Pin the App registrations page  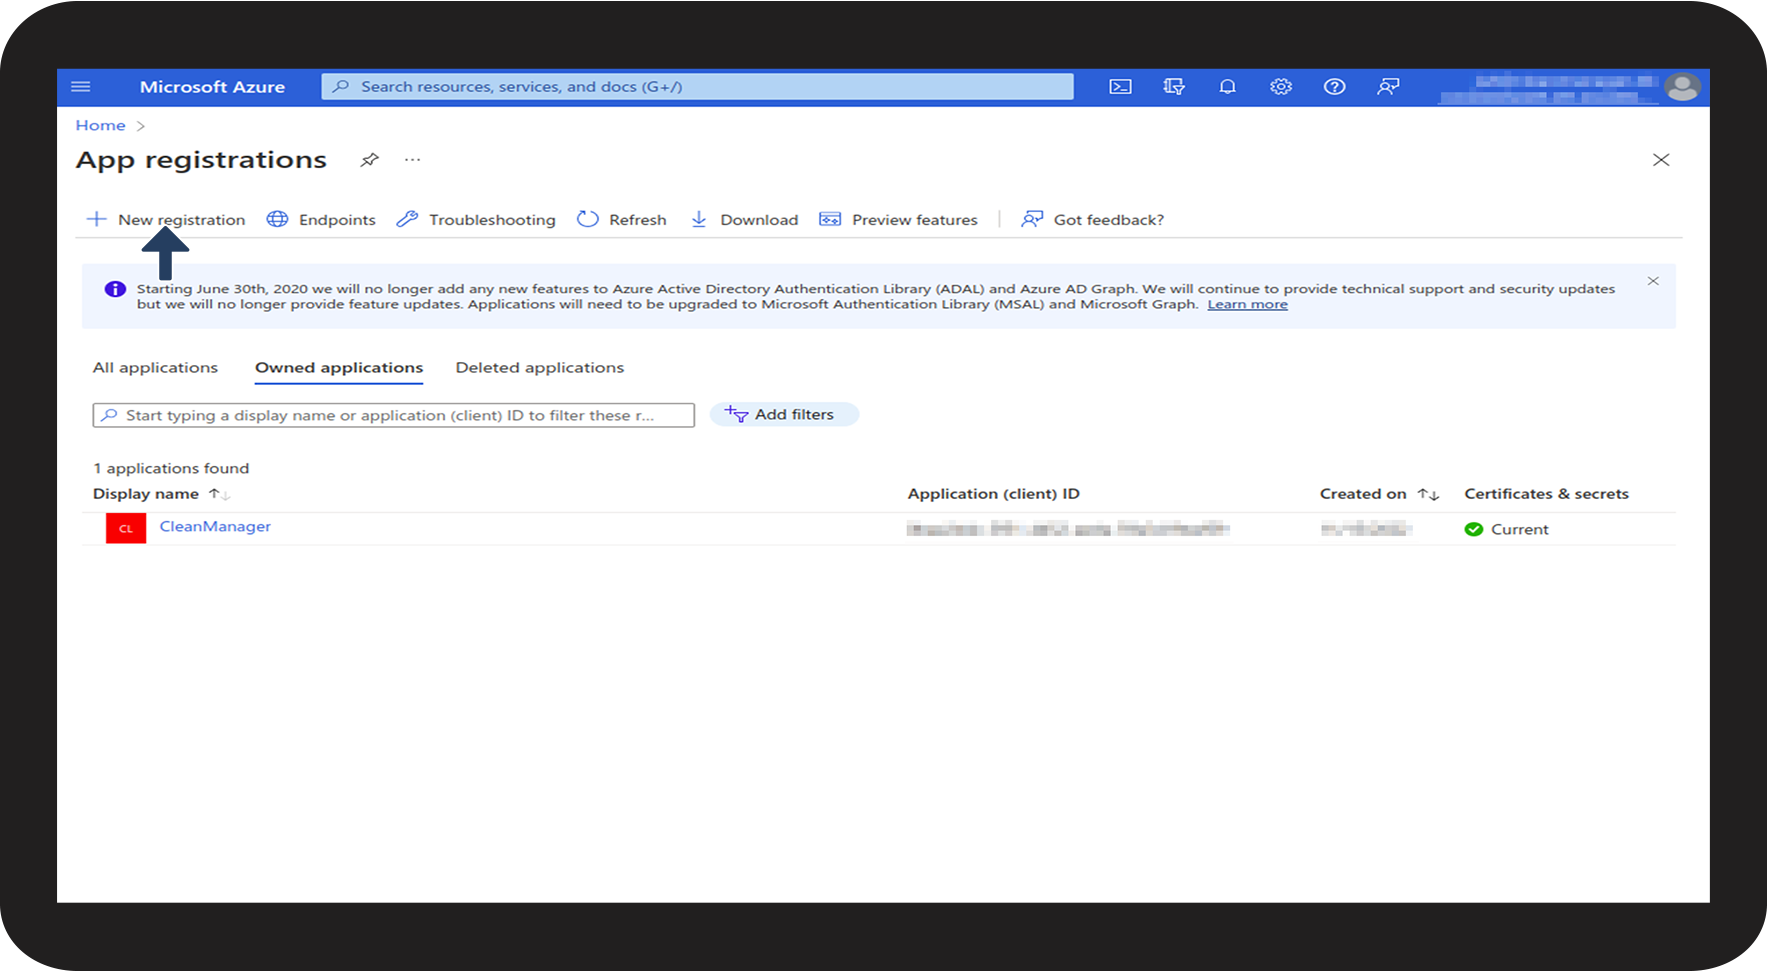(369, 160)
